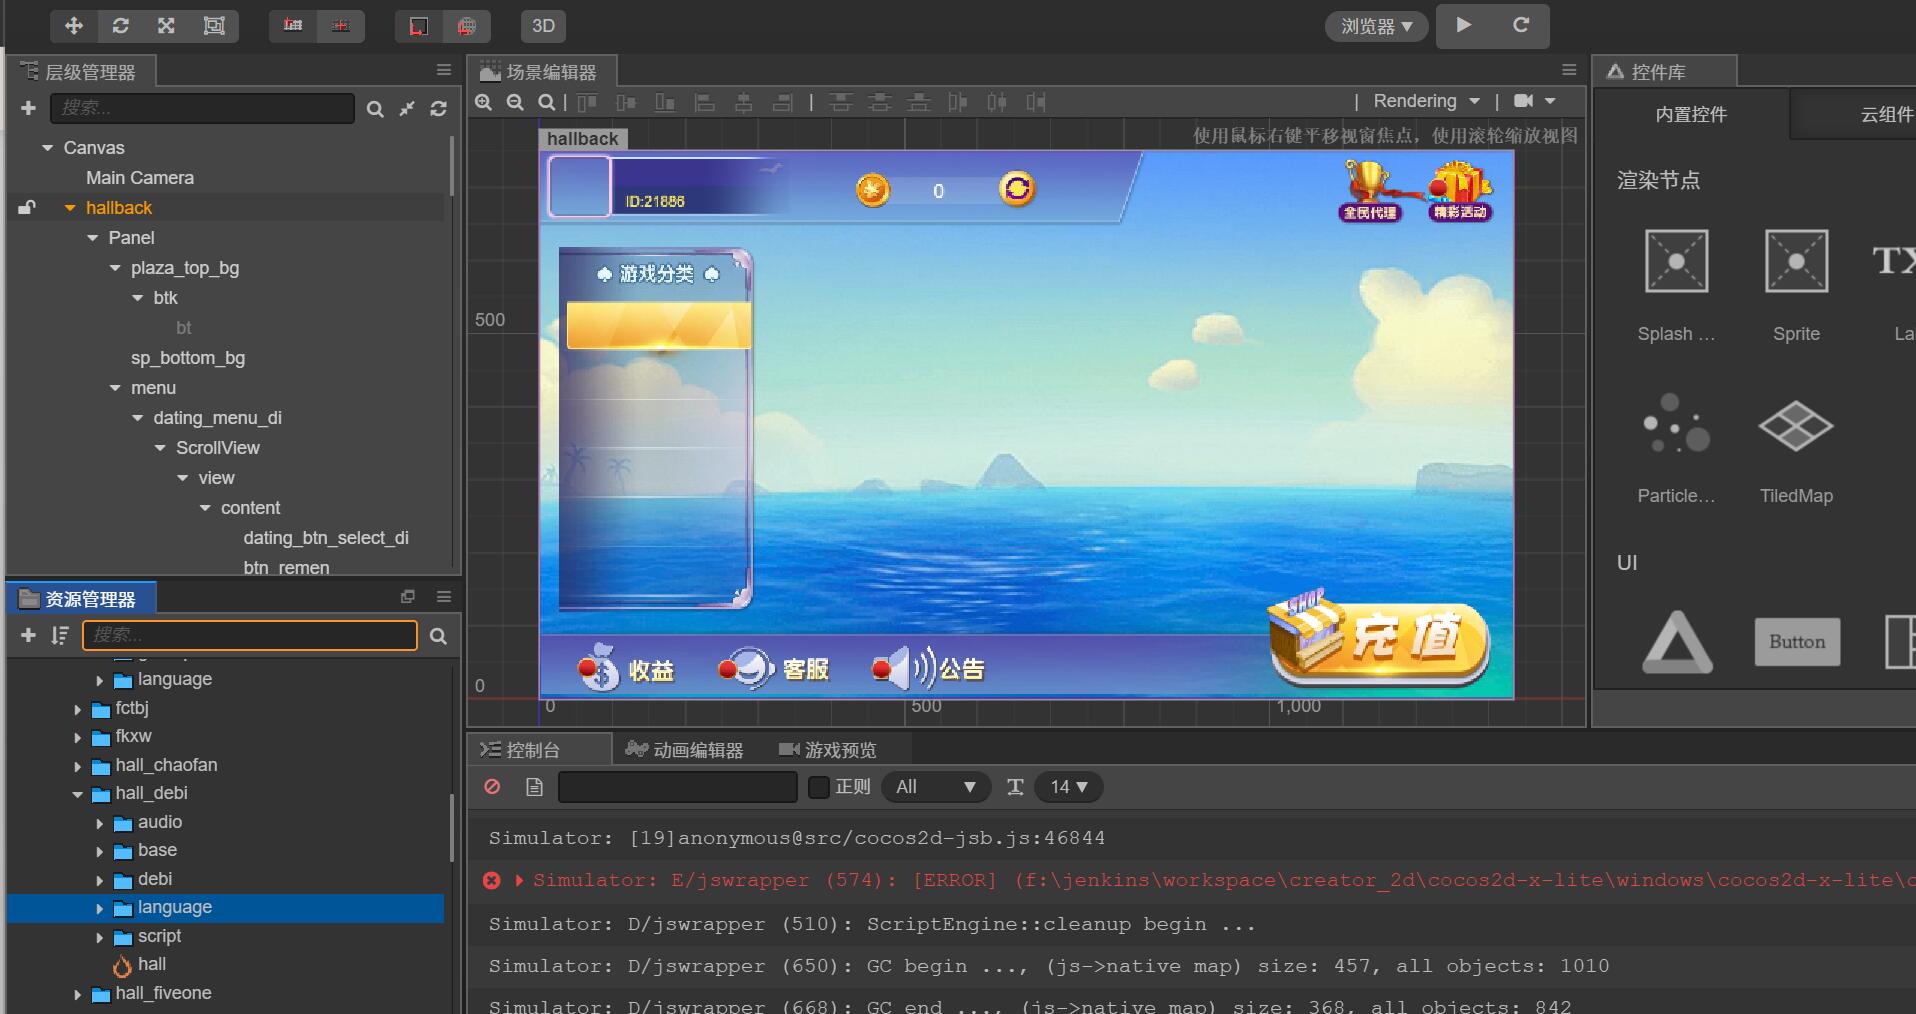
Task: Align selected nodes to right
Action: pyautogui.click(x=783, y=102)
